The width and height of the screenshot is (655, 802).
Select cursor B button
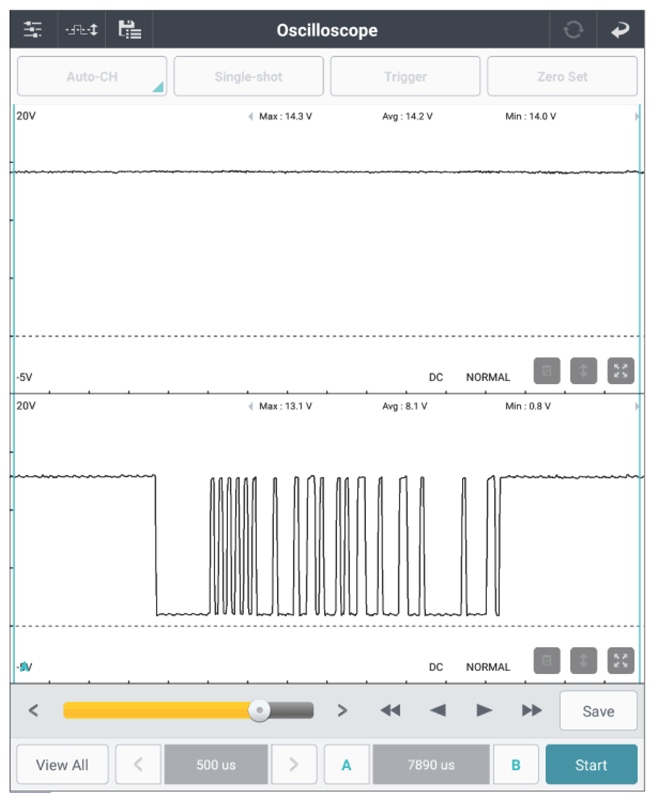pyautogui.click(x=515, y=765)
